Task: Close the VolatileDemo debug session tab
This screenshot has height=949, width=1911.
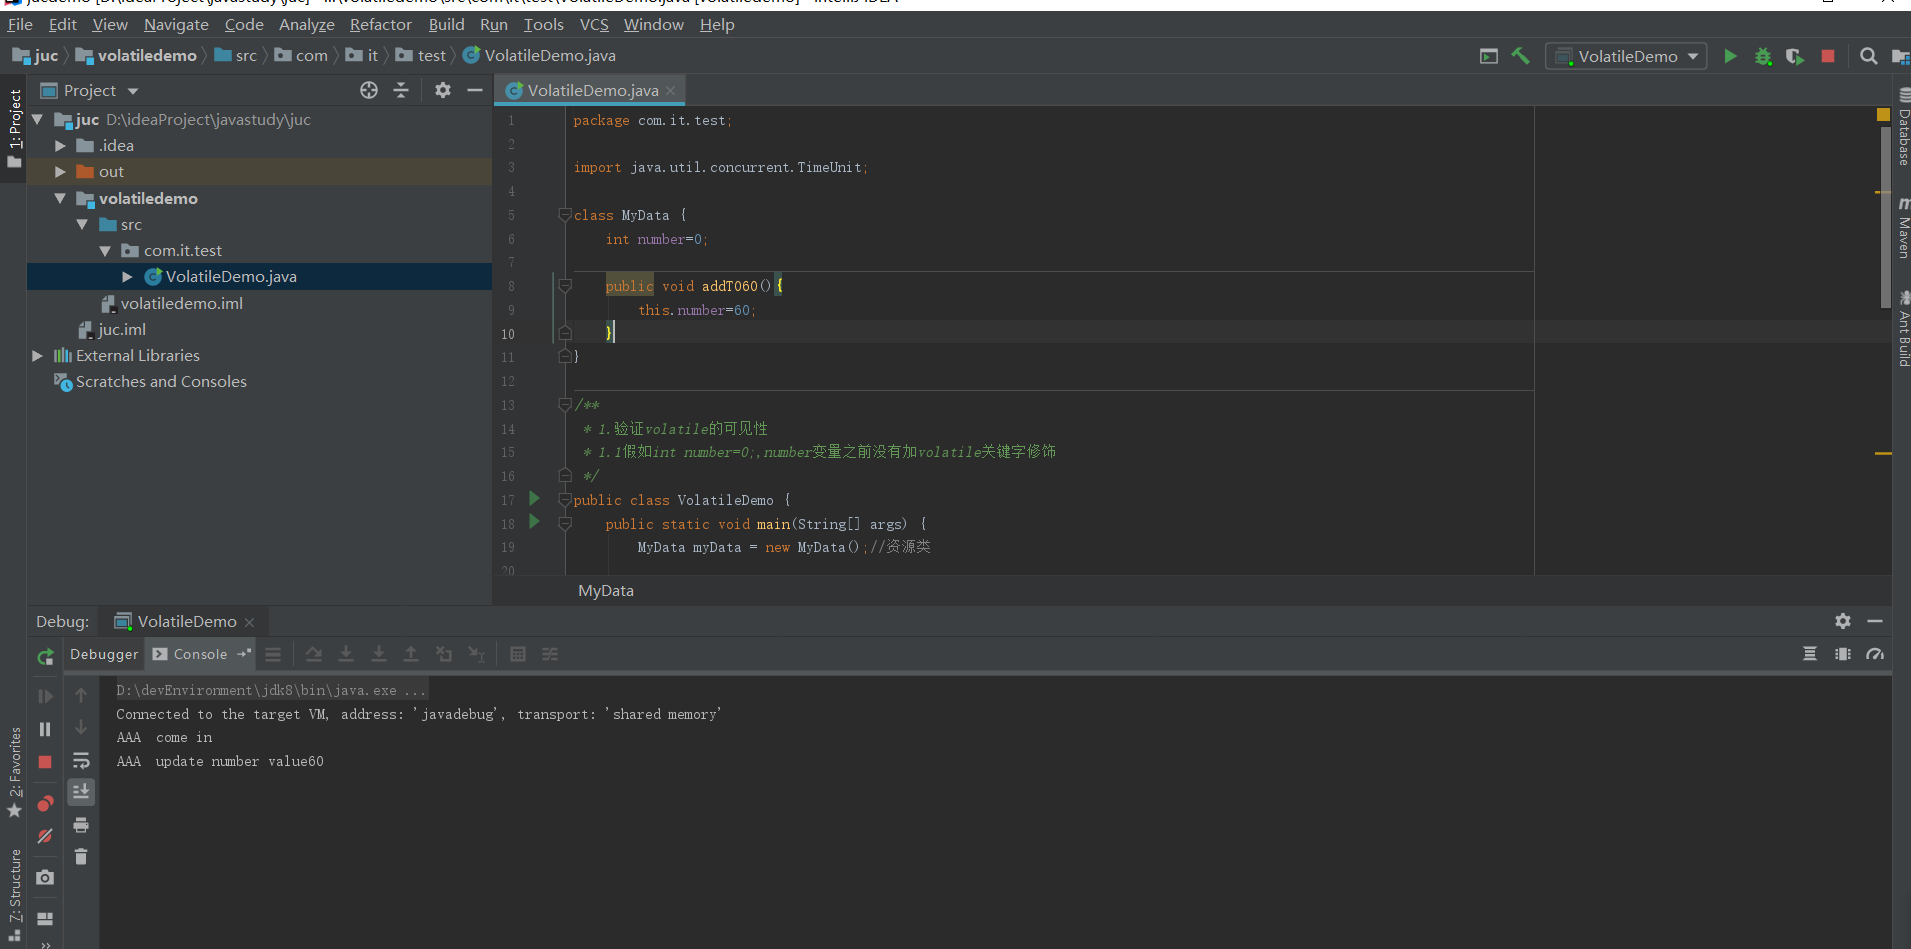Action: (250, 622)
